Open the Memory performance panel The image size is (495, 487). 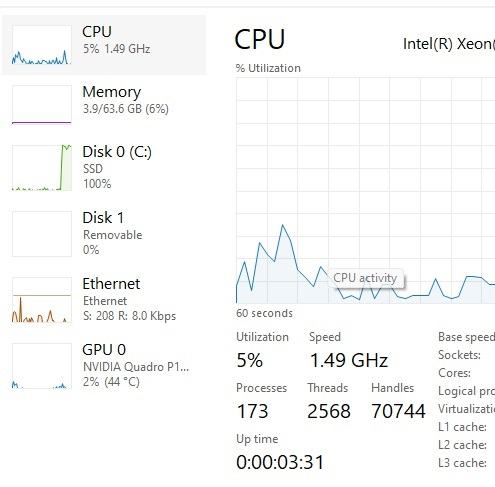click(104, 105)
